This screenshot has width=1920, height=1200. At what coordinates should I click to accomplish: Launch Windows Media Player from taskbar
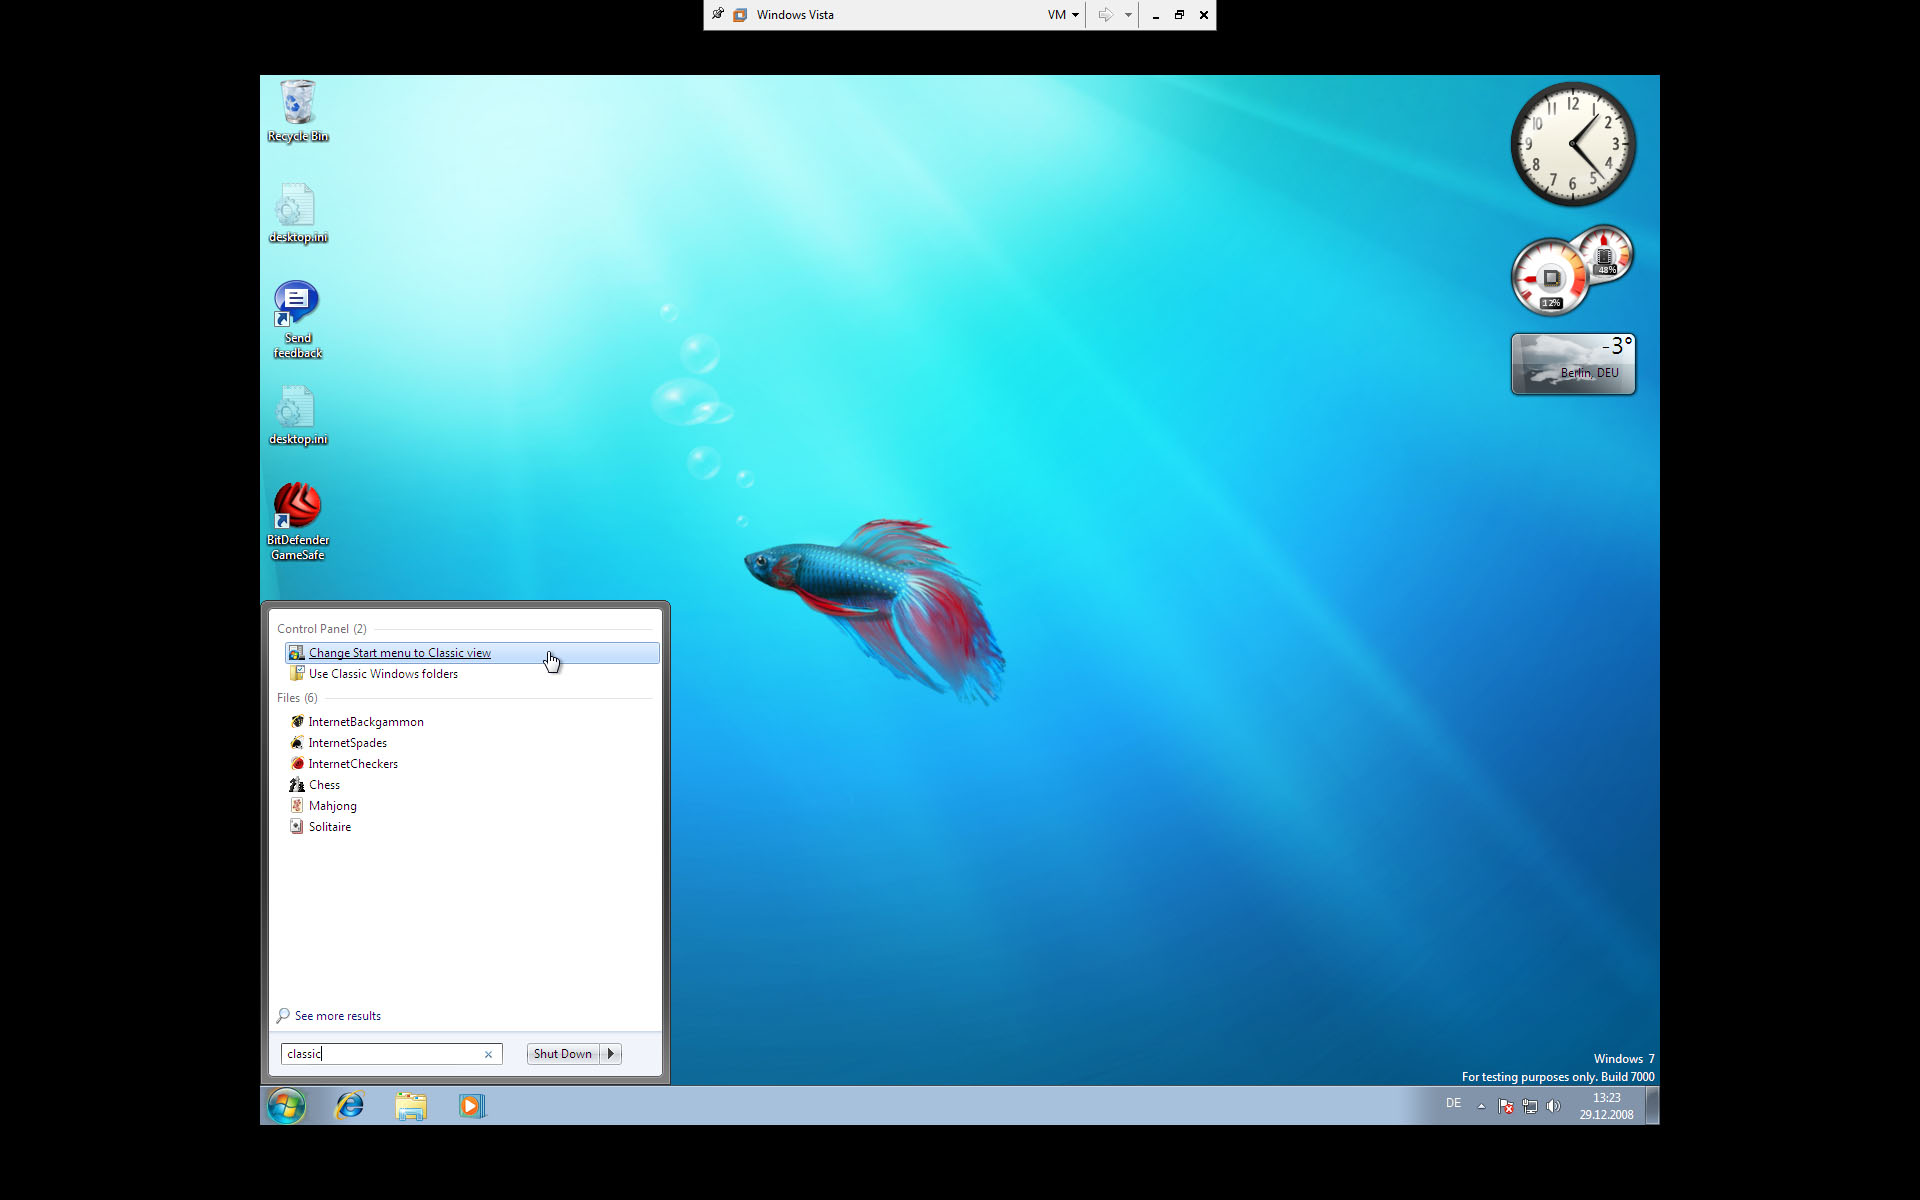pyautogui.click(x=472, y=1105)
